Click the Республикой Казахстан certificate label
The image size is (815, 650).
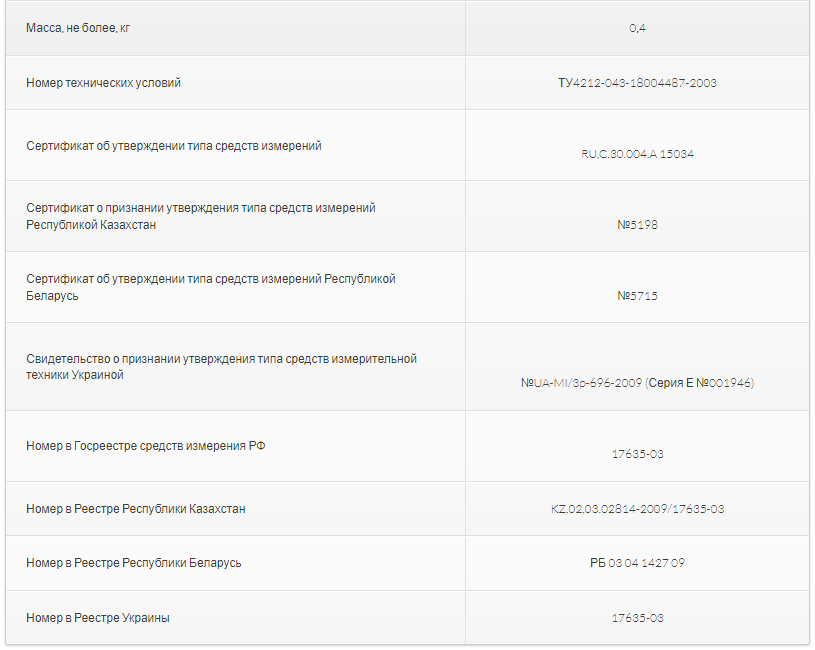(201, 216)
